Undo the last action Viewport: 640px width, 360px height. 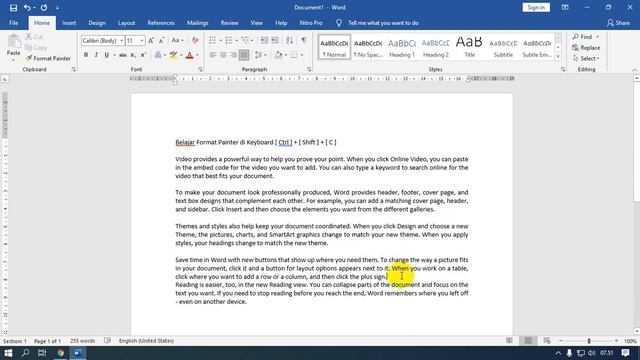click(x=27, y=8)
